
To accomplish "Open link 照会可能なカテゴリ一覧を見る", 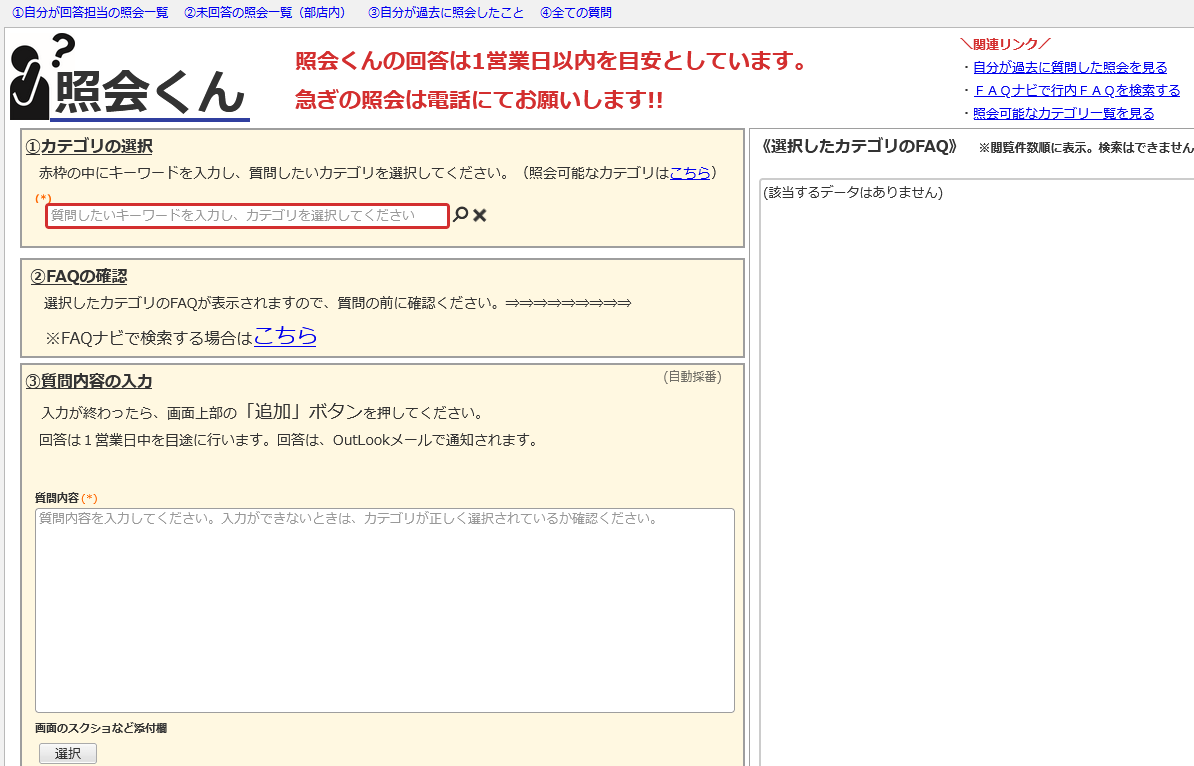I will [1063, 113].
